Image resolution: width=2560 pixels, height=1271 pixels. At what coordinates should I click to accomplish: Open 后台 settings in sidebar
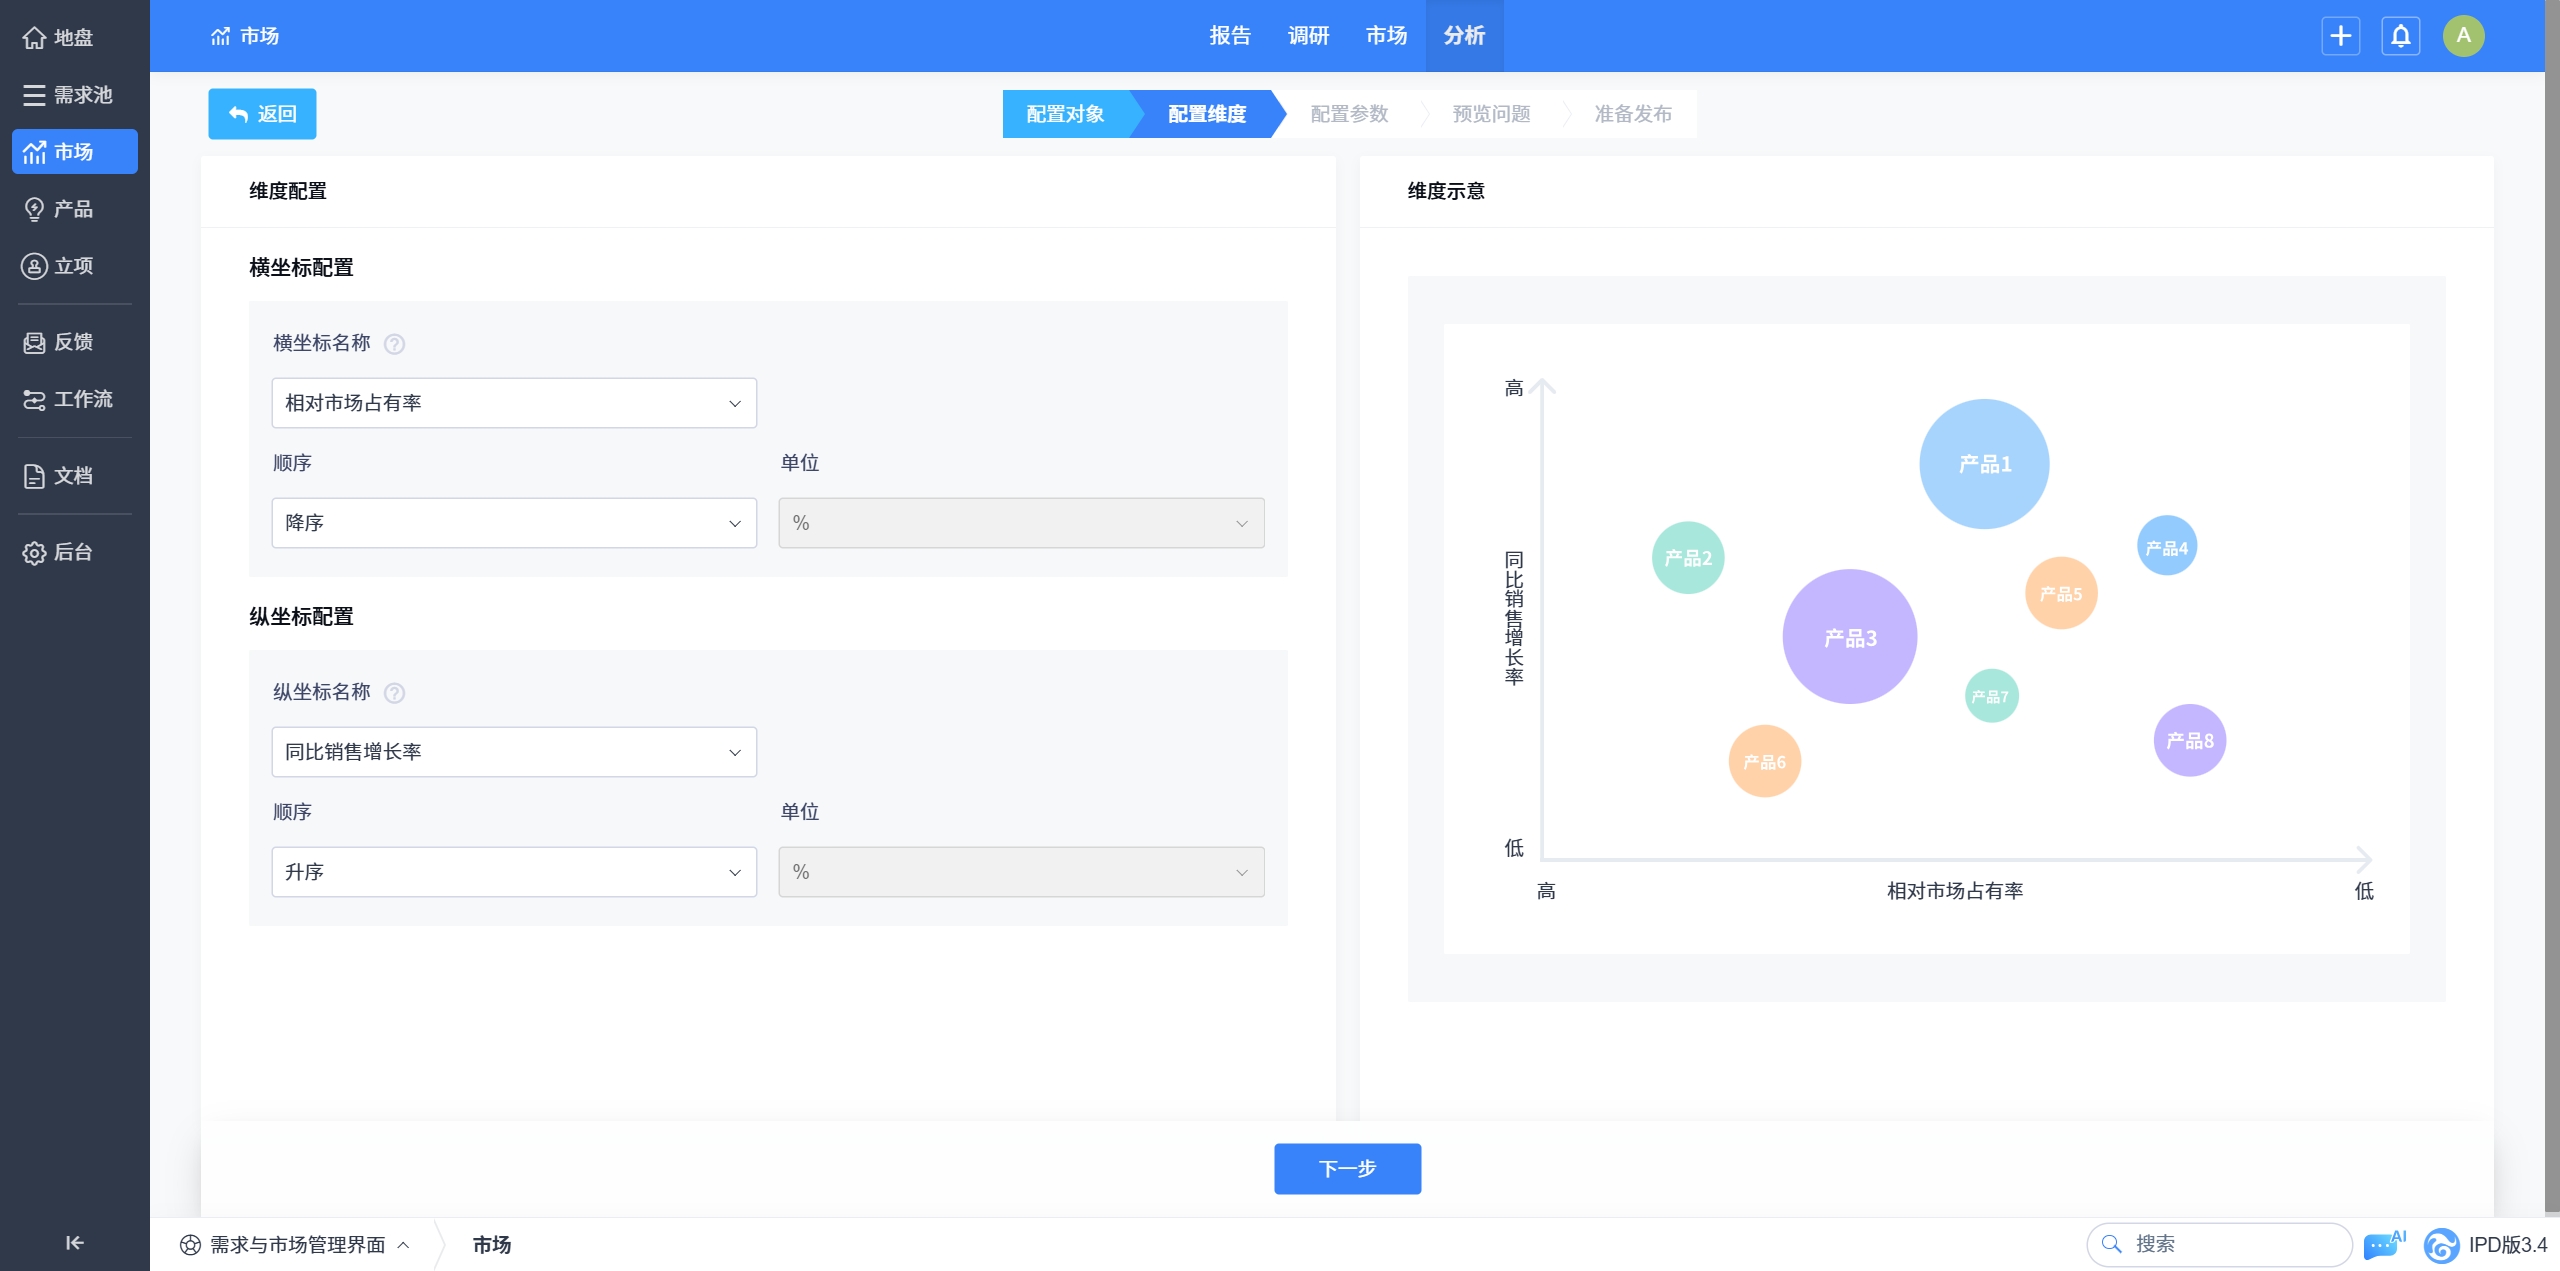click(x=73, y=552)
